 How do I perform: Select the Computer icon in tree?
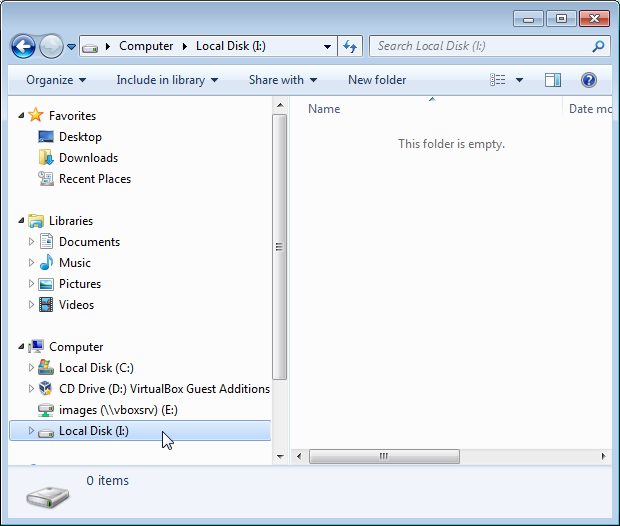point(36,346)
